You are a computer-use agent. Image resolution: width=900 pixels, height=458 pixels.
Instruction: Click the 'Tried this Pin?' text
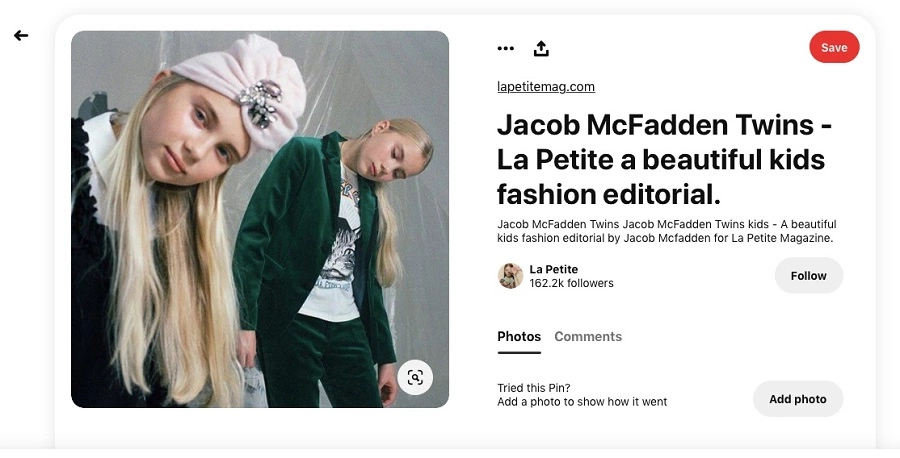click(534, 388)
